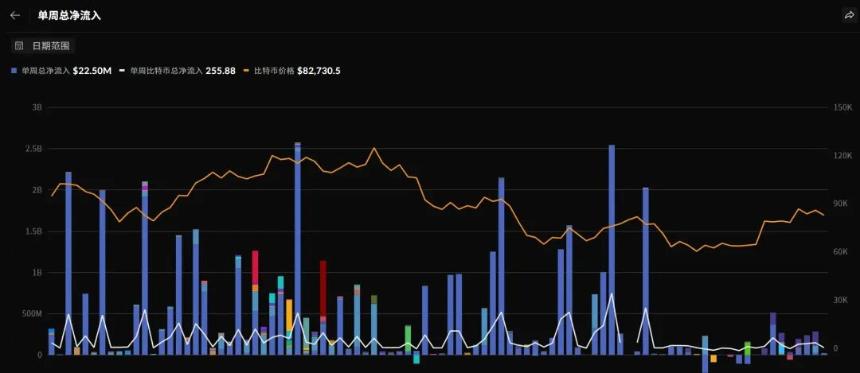Click the 1B left axis label

pos(37,273)
